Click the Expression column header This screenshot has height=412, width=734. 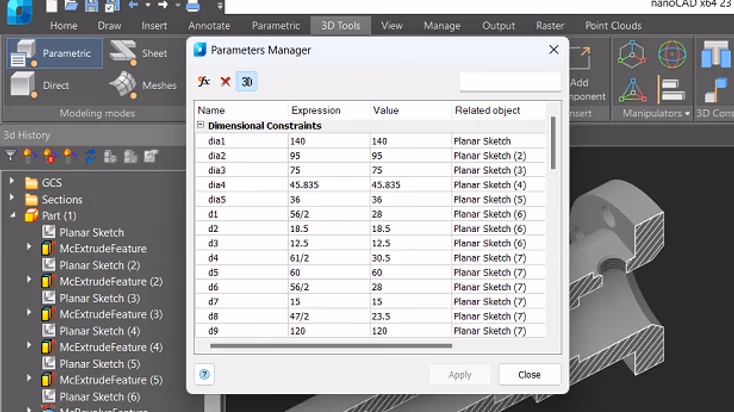pos(316,110)
